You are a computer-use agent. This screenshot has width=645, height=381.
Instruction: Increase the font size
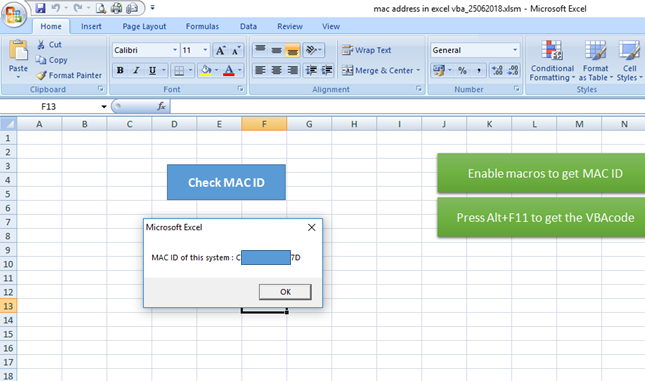pyautogui.click(x=220, y=50)
